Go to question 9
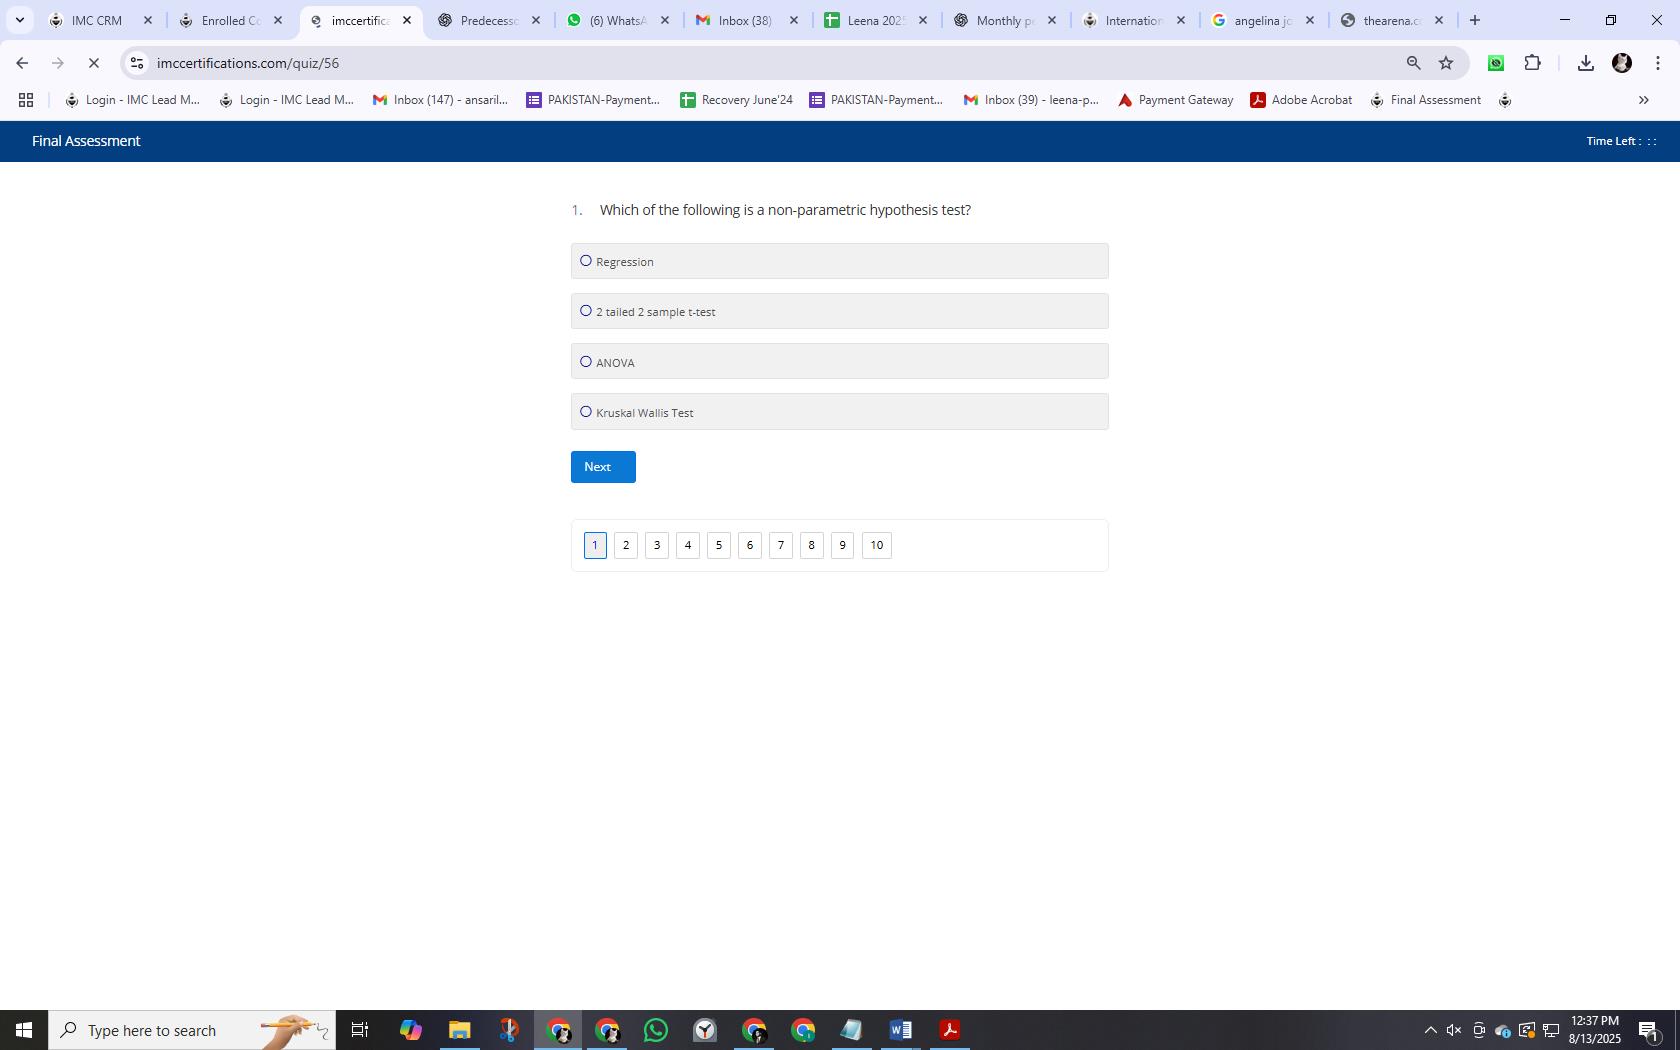 843,545
